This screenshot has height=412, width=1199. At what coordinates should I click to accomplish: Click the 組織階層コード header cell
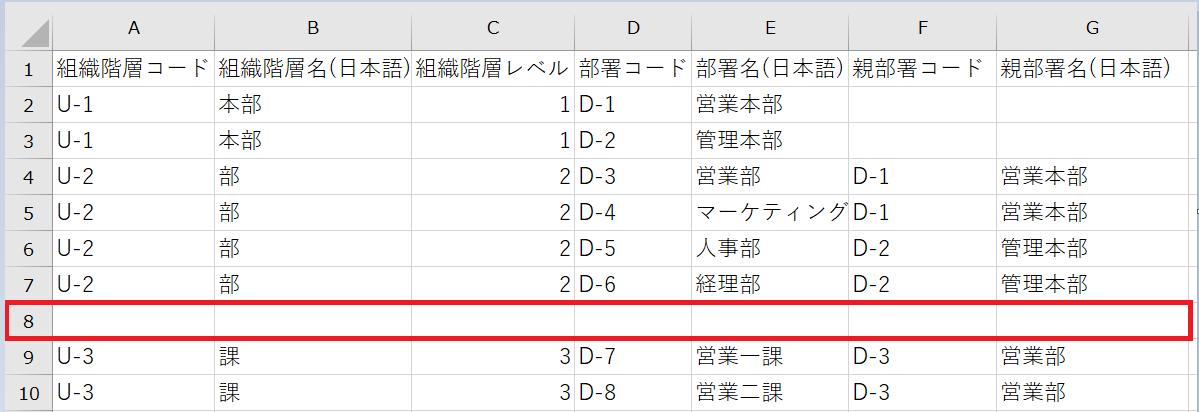[x=132, y=69]
